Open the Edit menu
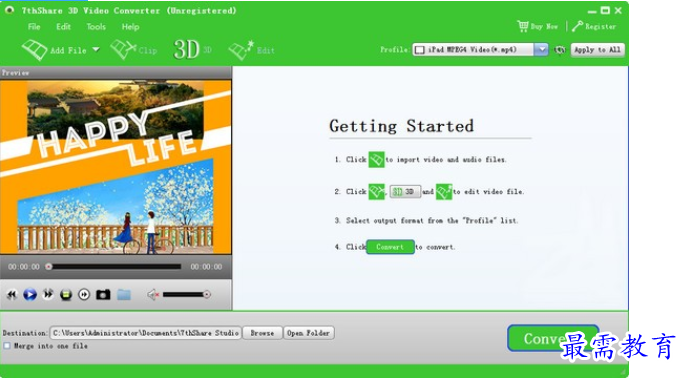684x378 pixels. click(x=63, y=27)
